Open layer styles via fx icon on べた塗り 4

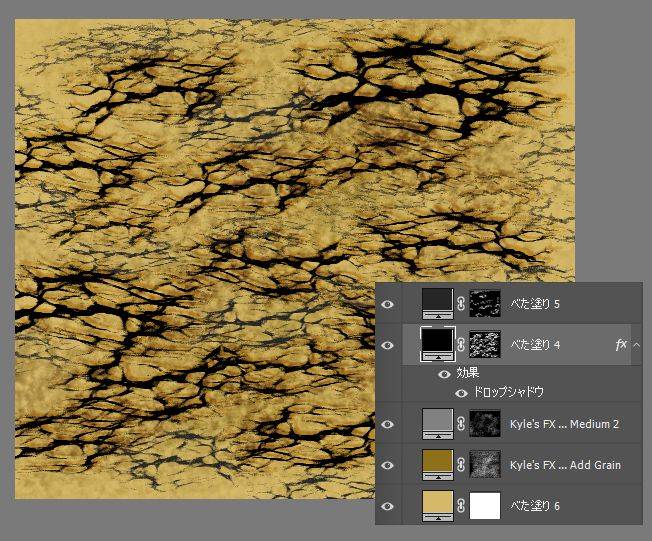[621, 345]
